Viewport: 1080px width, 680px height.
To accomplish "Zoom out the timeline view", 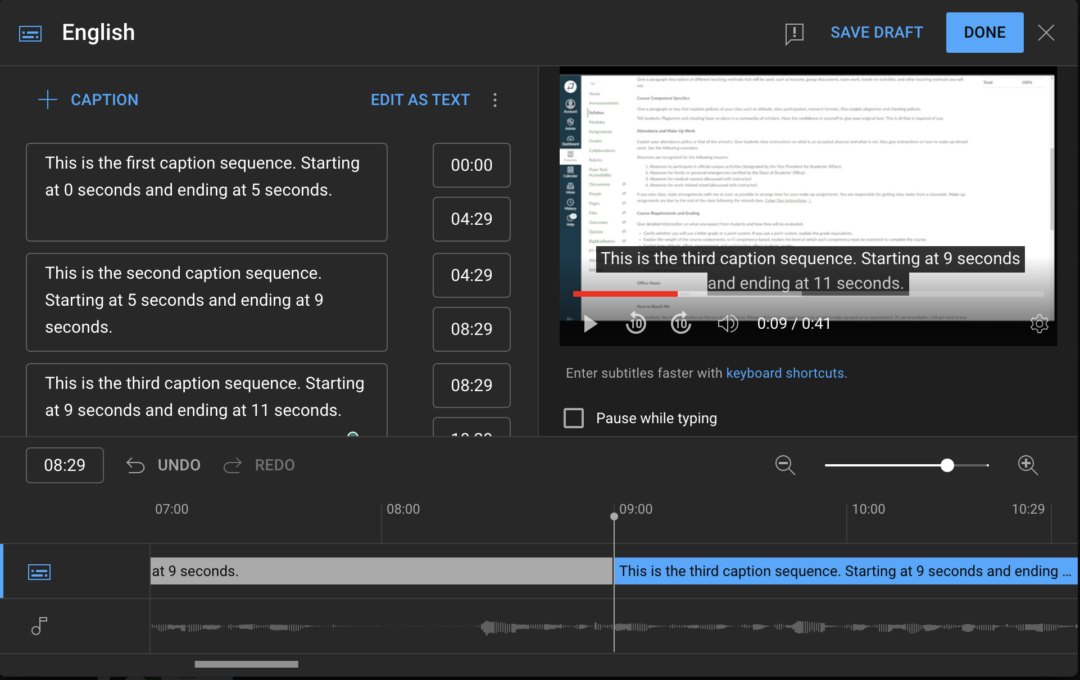I will click(x=786, y=464).
